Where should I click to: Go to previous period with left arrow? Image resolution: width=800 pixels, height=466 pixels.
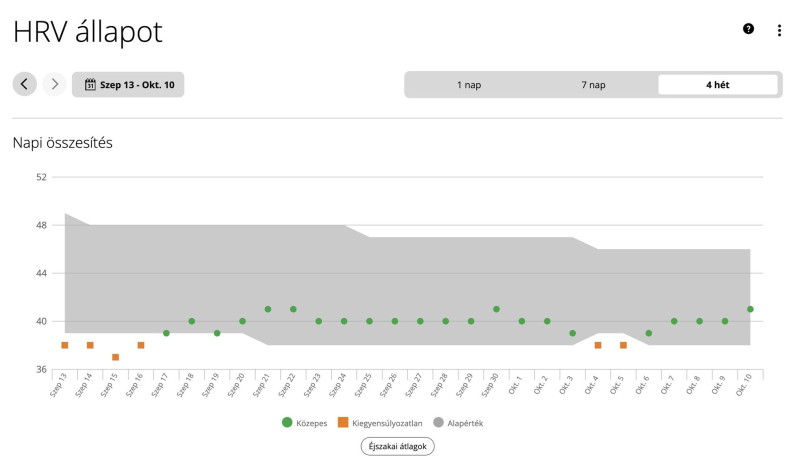point(25,84)
